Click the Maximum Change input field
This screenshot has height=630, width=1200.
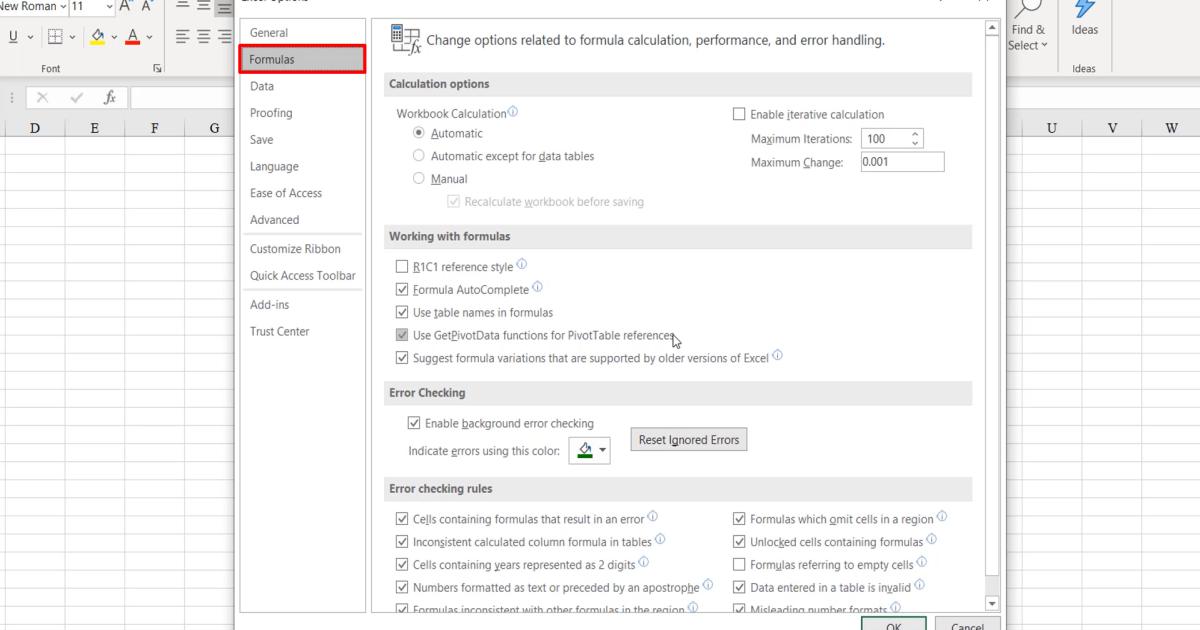[x=901, y=162]
